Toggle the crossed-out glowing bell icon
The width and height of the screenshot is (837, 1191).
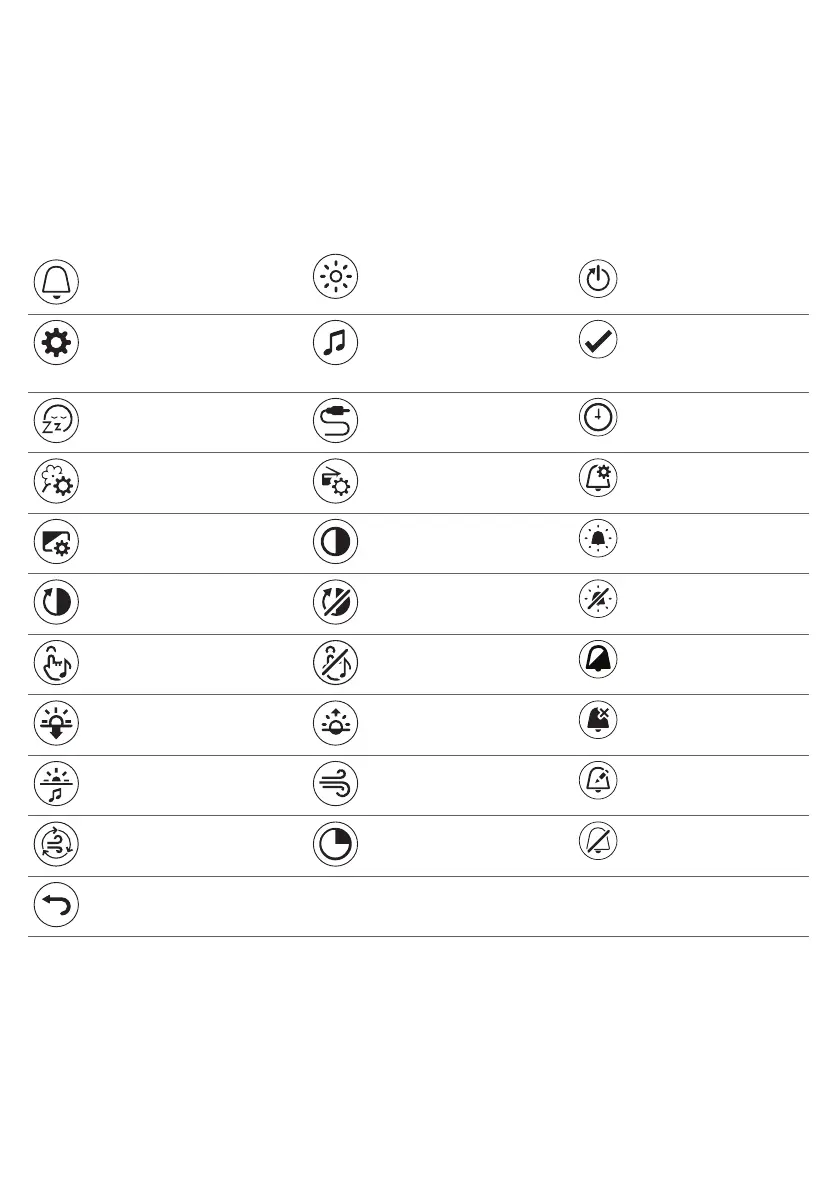click(597, 603)
